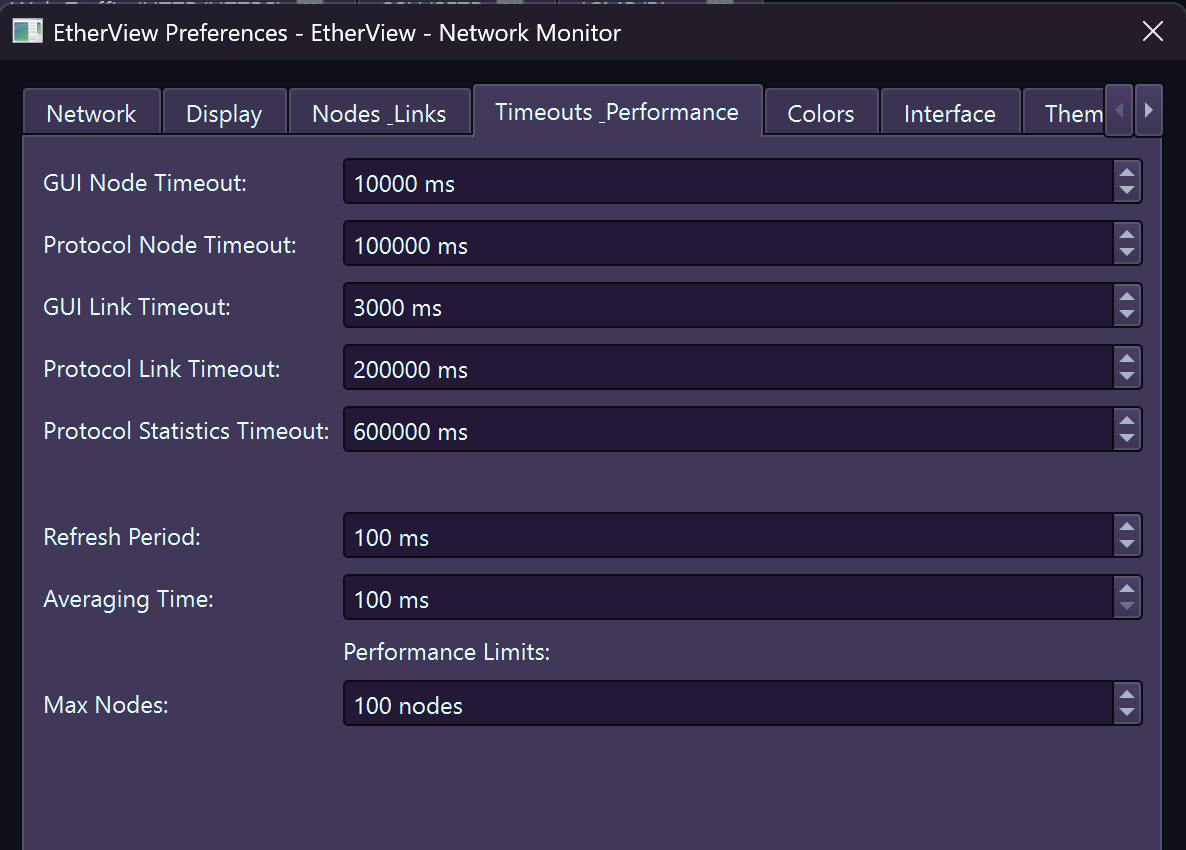Click the left tab scroll arrow
1186x850 pixels.
coord(1119,110)
